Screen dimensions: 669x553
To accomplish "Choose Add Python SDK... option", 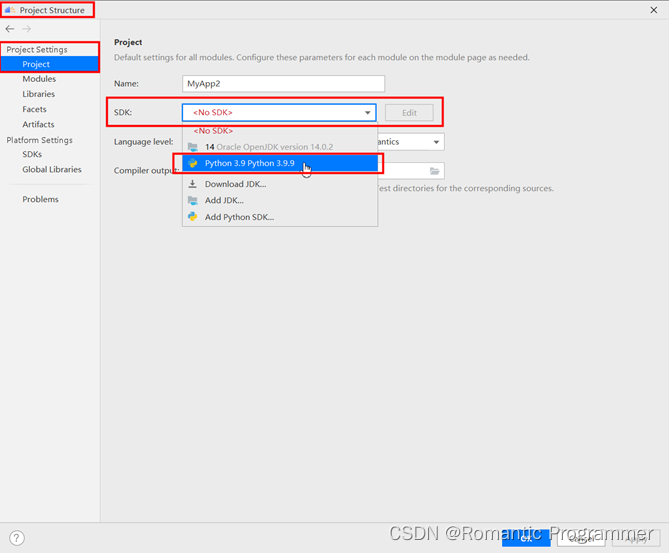I will tap(280, 217).
